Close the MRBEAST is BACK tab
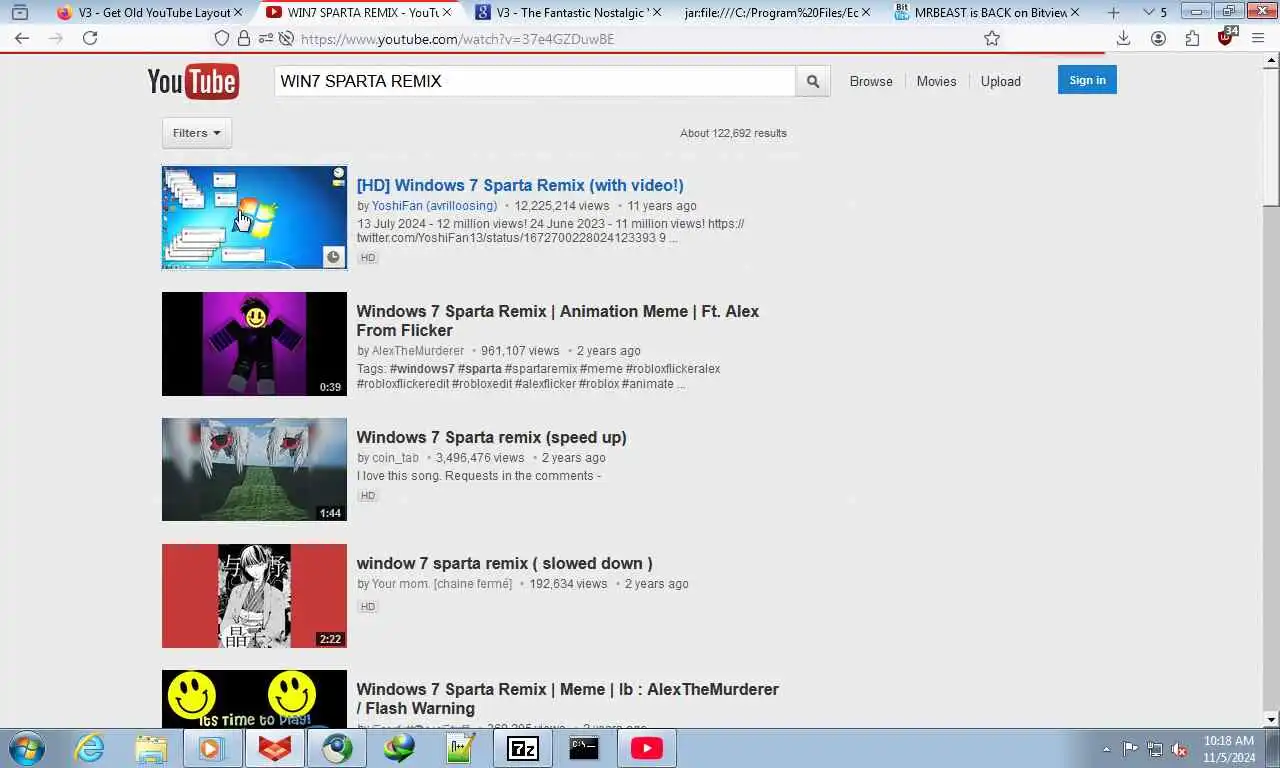This screenshot has height=768, width=1280. click(x=1075, y=12)
